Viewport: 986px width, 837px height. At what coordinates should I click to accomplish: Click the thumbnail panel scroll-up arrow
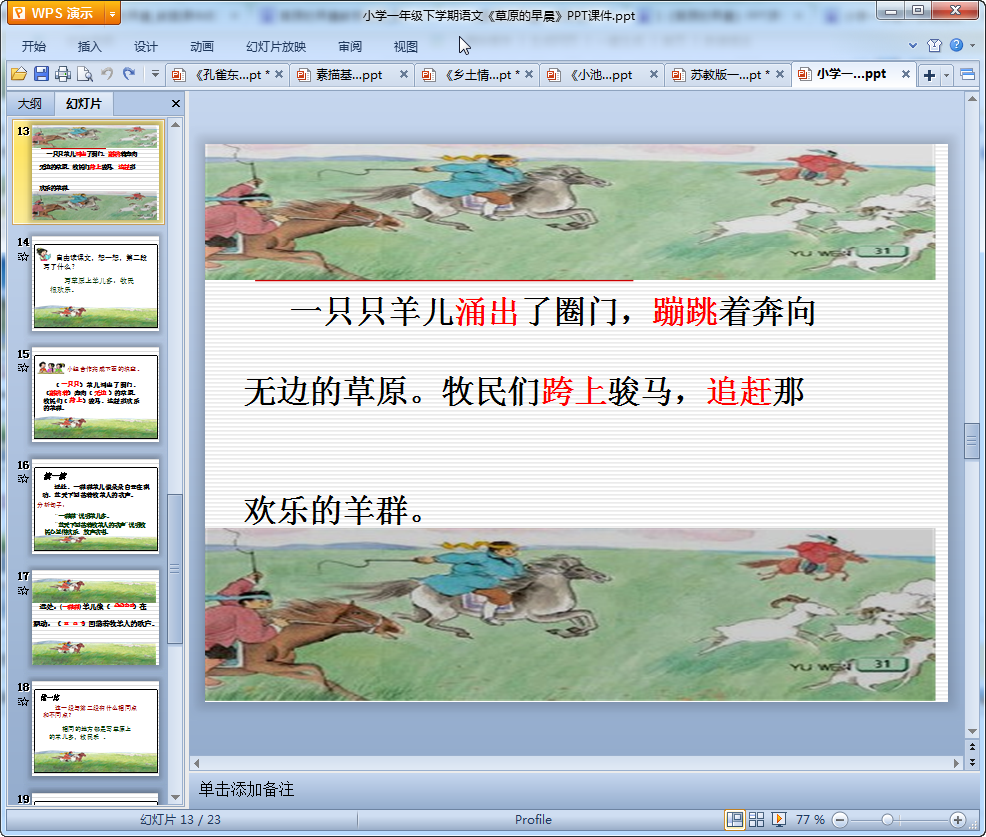[x=175, y=125]
